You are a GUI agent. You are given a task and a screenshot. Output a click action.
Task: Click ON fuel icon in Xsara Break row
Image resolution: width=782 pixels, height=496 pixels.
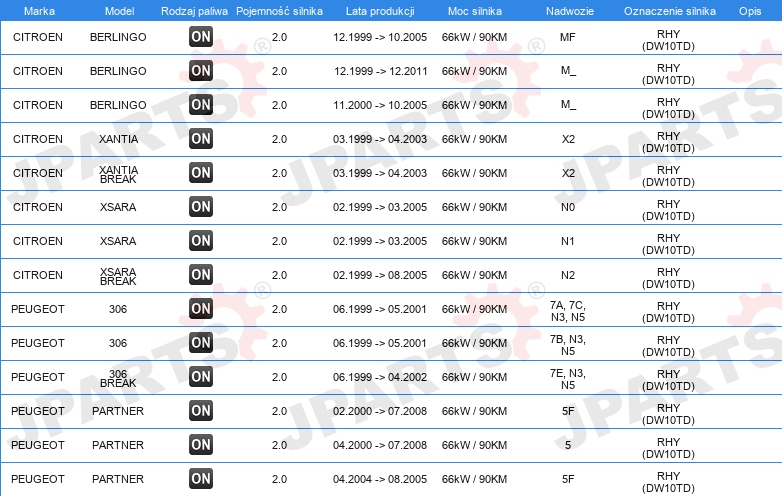201,275
